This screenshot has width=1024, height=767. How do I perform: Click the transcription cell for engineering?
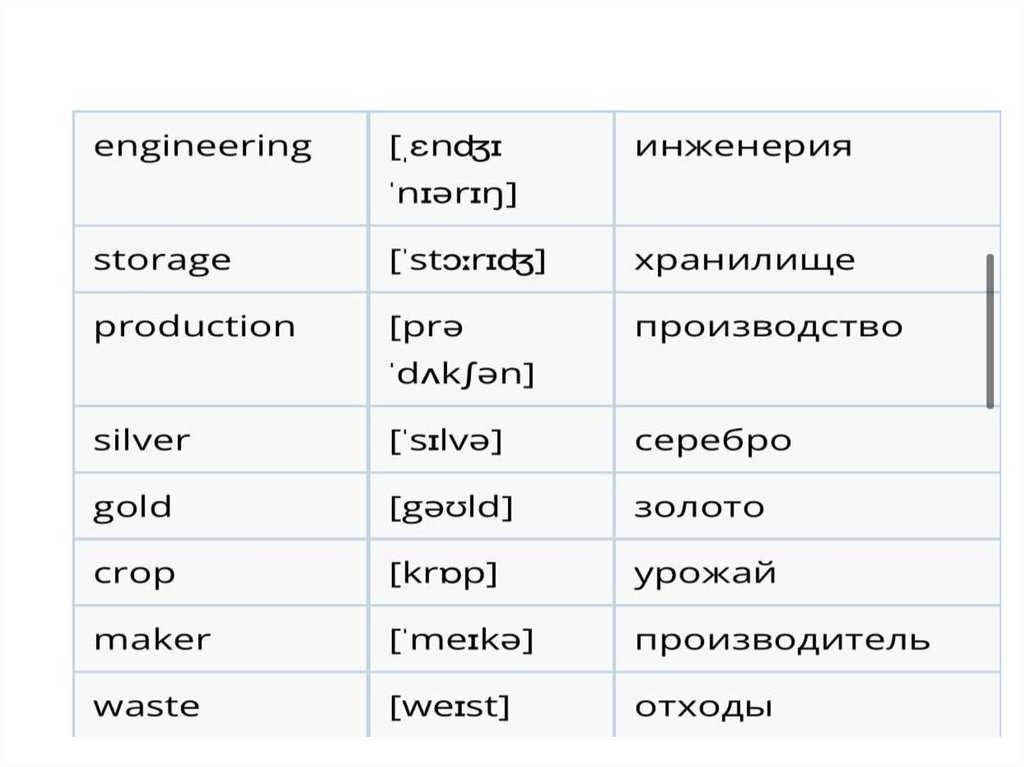coord(453,169)
